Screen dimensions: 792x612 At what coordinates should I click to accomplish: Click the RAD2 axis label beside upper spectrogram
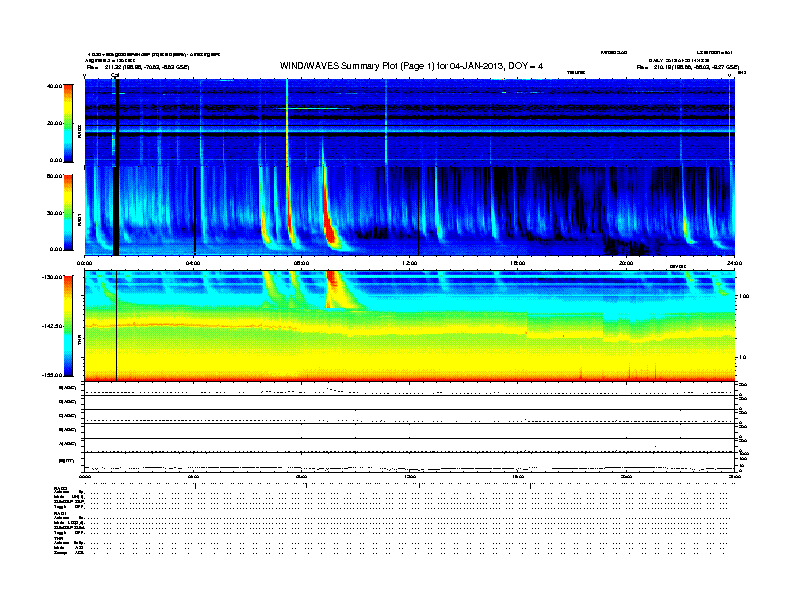[x=79, y=131]
